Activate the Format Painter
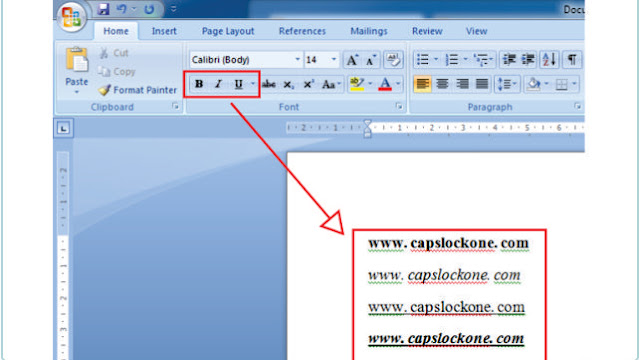This screenshot has height=360, width=640. tap(138, 90)
